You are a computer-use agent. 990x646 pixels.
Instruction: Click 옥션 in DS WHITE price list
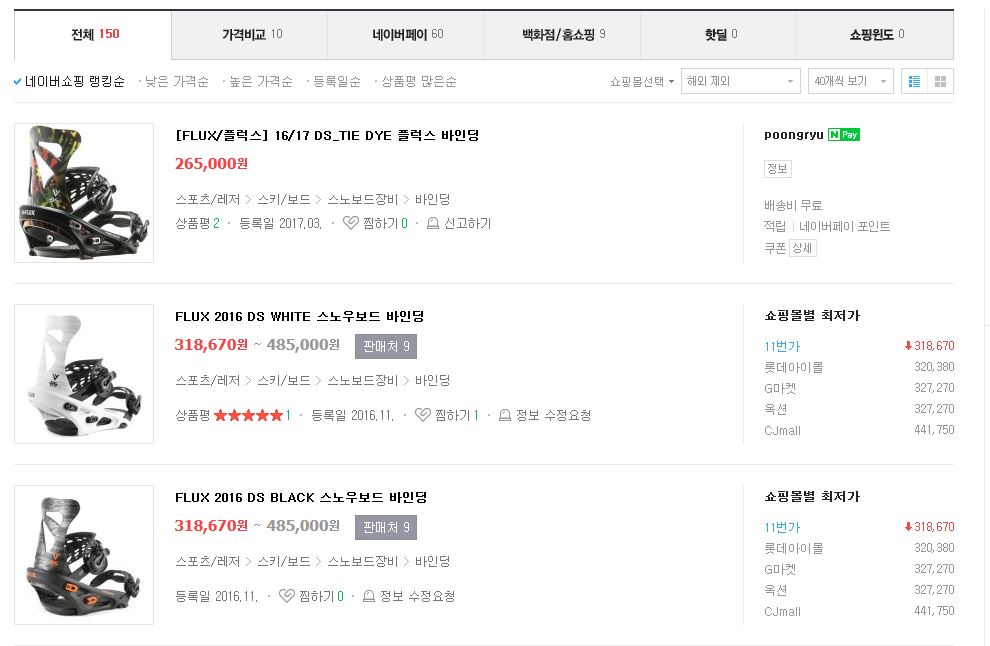[x=776, y=409]
